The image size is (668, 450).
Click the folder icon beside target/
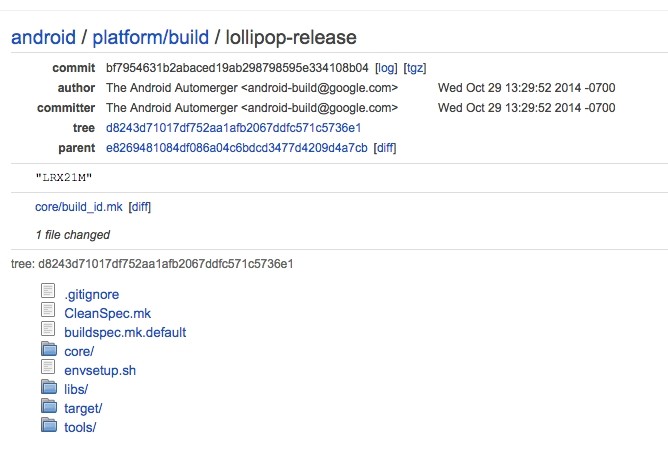[x=49, y=407]
